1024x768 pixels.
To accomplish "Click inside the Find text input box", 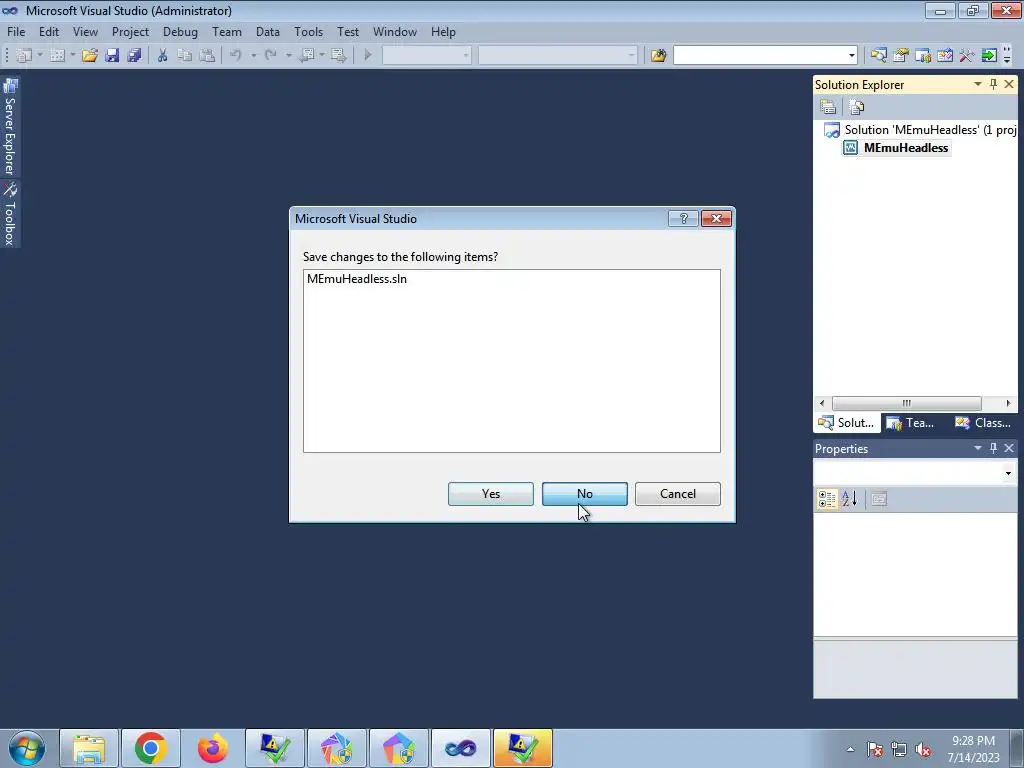I will pyautogui.click(x=760, y=56).
